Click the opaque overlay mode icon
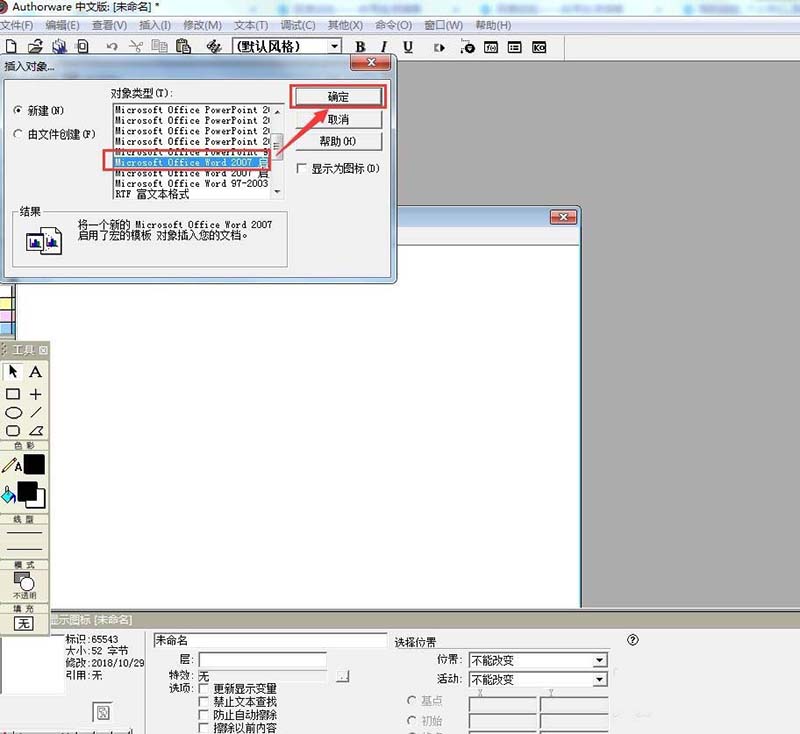Screen dimensions: 800x734 click(24, 581)
